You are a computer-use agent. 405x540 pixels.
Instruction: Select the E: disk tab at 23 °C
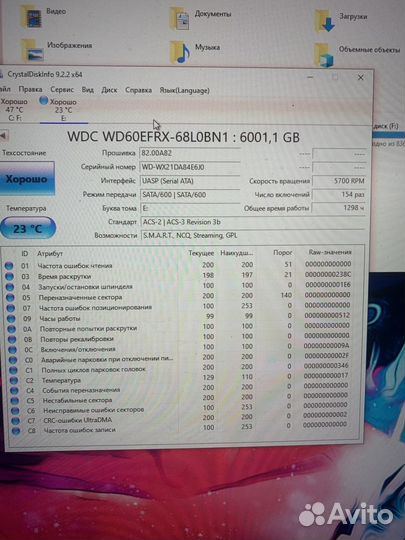click(x=63, y=110)
